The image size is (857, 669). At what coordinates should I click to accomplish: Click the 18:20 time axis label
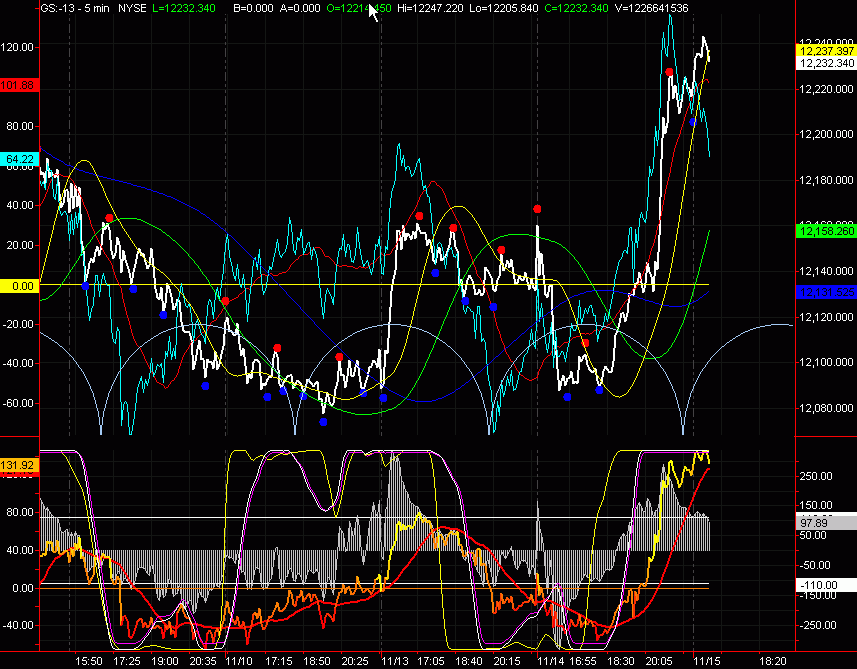pyautogui.click(x=773, y=661)
